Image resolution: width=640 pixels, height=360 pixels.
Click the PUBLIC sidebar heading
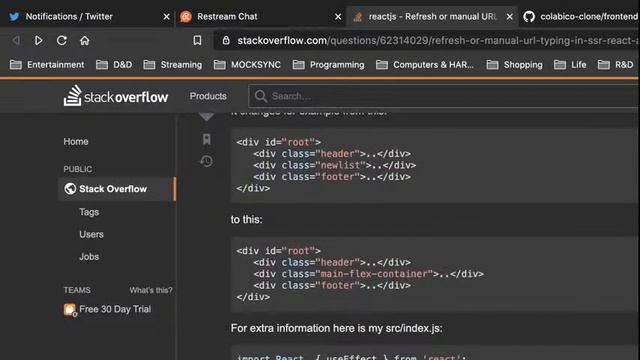(78, 169)
